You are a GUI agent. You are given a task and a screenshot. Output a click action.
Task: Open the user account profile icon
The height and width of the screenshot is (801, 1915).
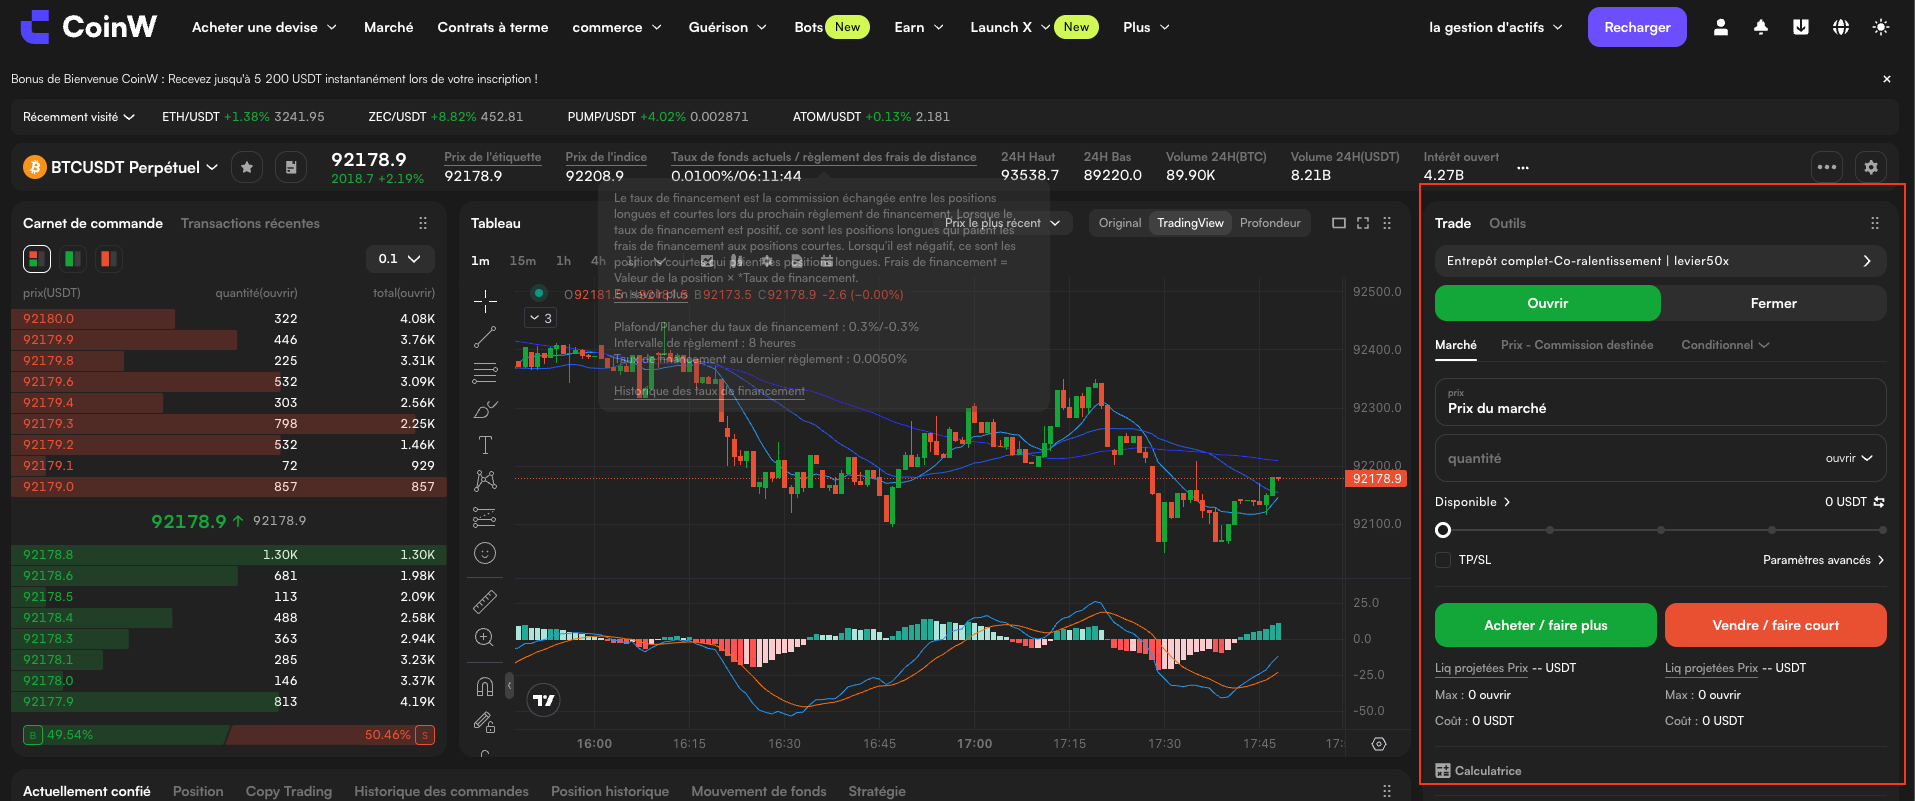1721,27
